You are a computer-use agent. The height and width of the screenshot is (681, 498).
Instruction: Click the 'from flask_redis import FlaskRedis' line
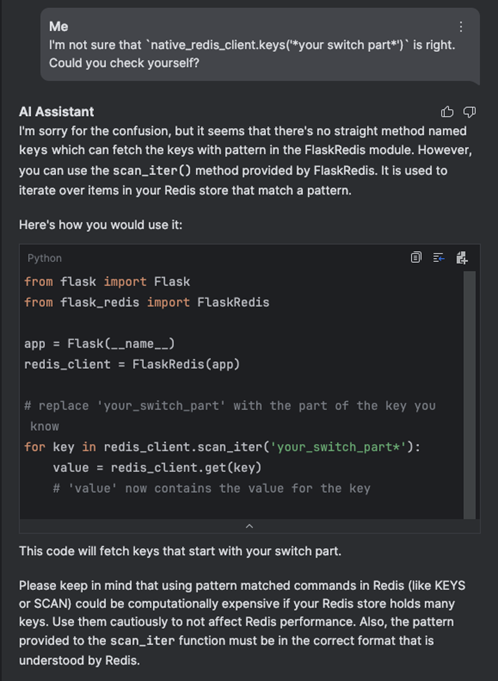point(147,302)
